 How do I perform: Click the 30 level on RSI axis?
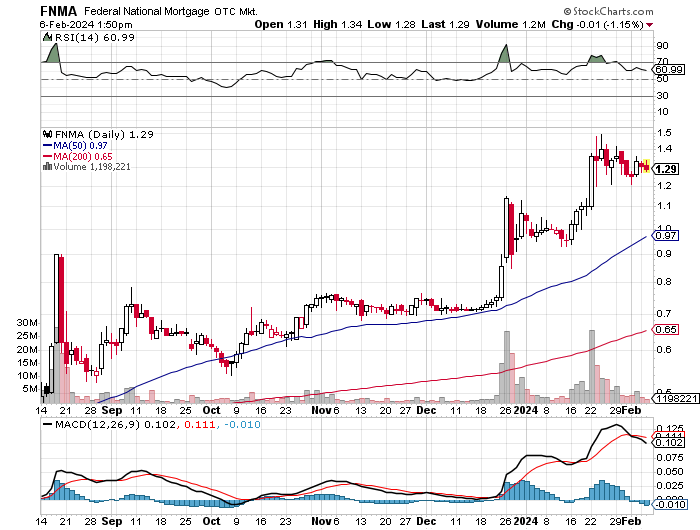pyautogui.click(x=662, y=96)
